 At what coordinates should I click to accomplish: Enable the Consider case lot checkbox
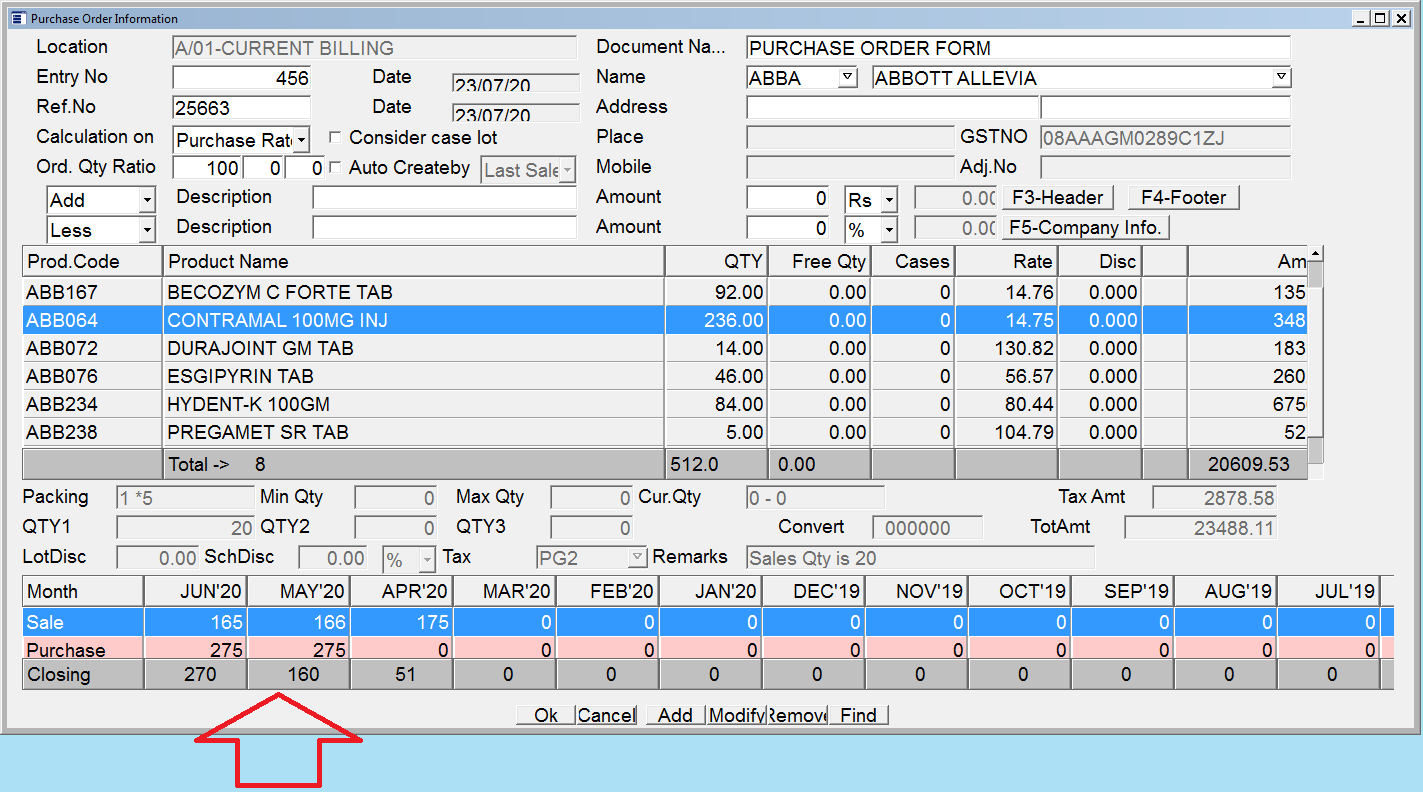click(x=335, y=138)
